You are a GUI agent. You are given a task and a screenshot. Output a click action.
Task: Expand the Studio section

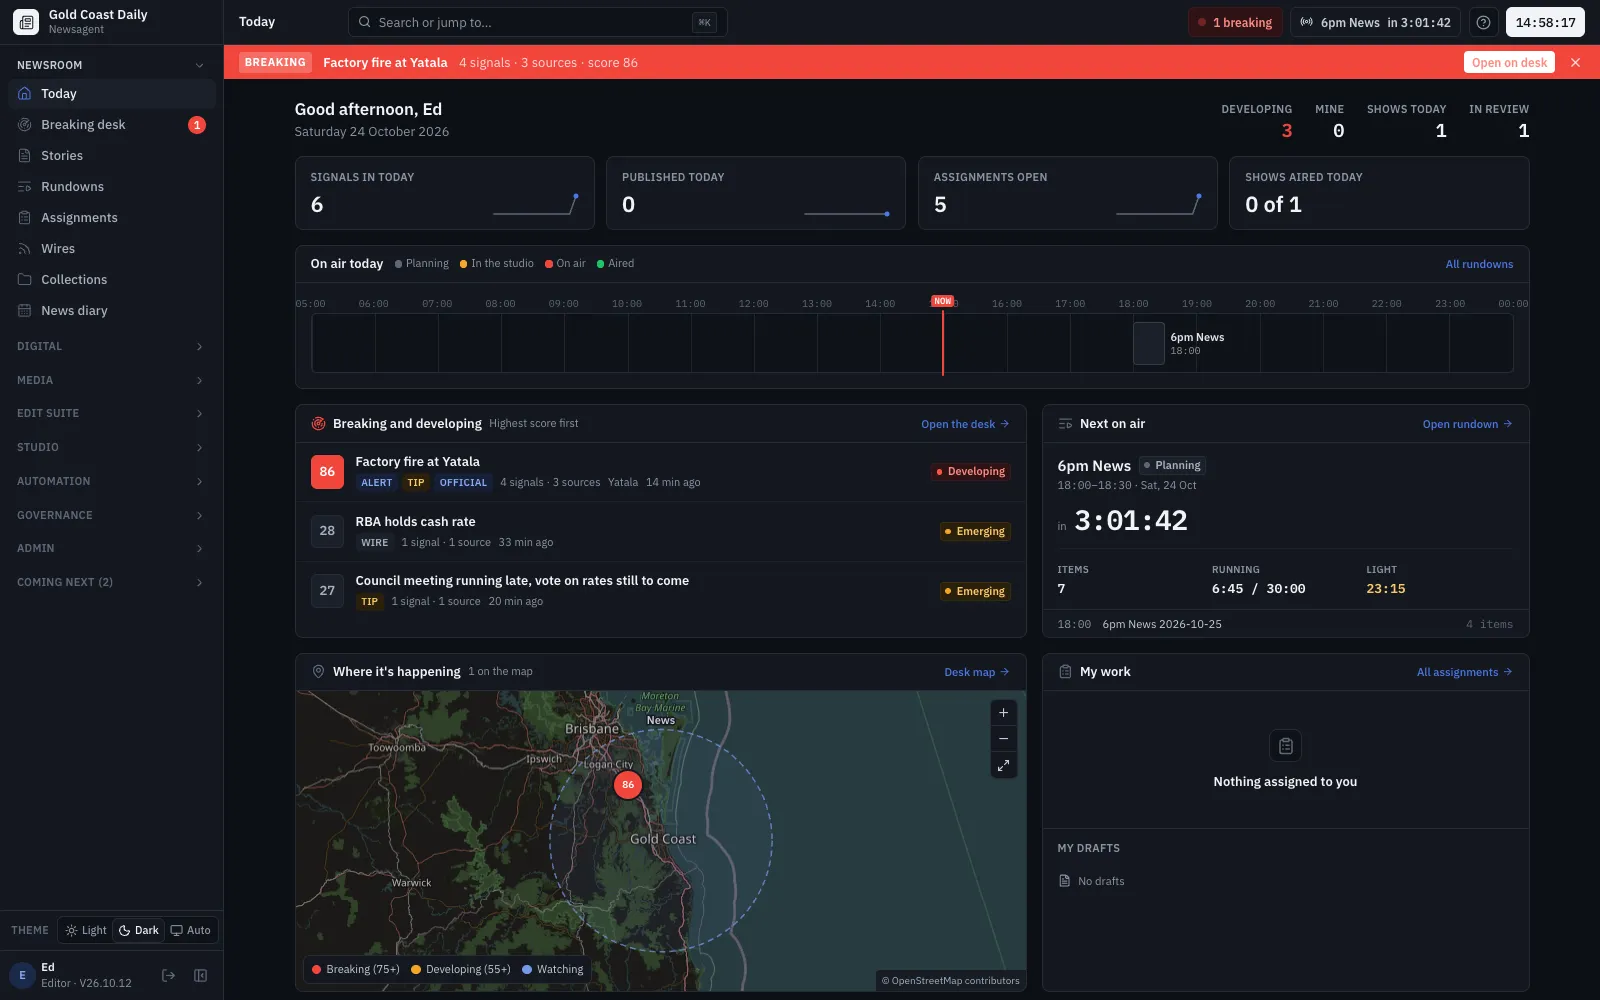[112, 447]
